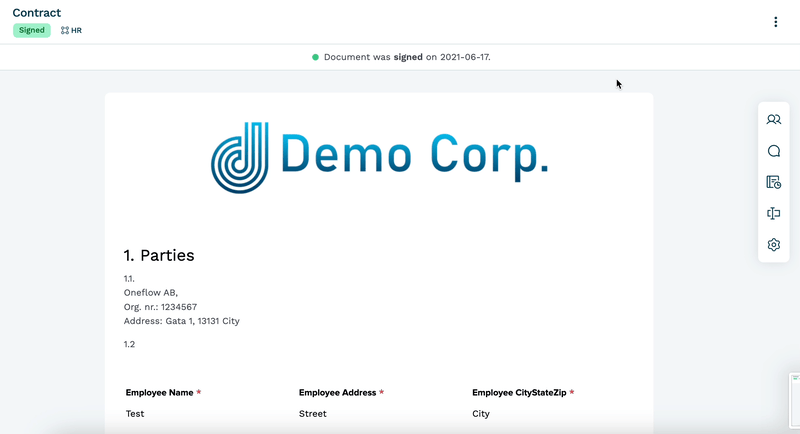Click the '1.2' clause number
Viewport: 800px width, 434px height.
point(129,344)
